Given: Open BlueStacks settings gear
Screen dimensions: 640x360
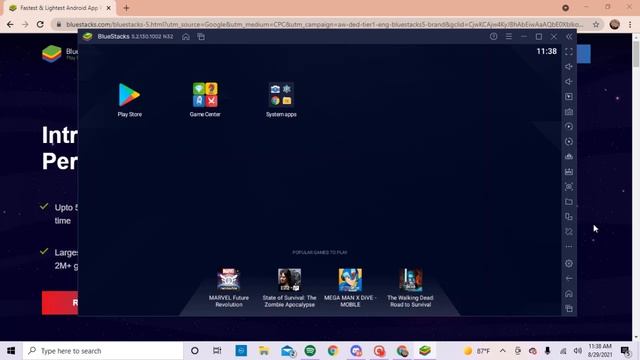Looking at the screenshot, I should coord(569,264).
